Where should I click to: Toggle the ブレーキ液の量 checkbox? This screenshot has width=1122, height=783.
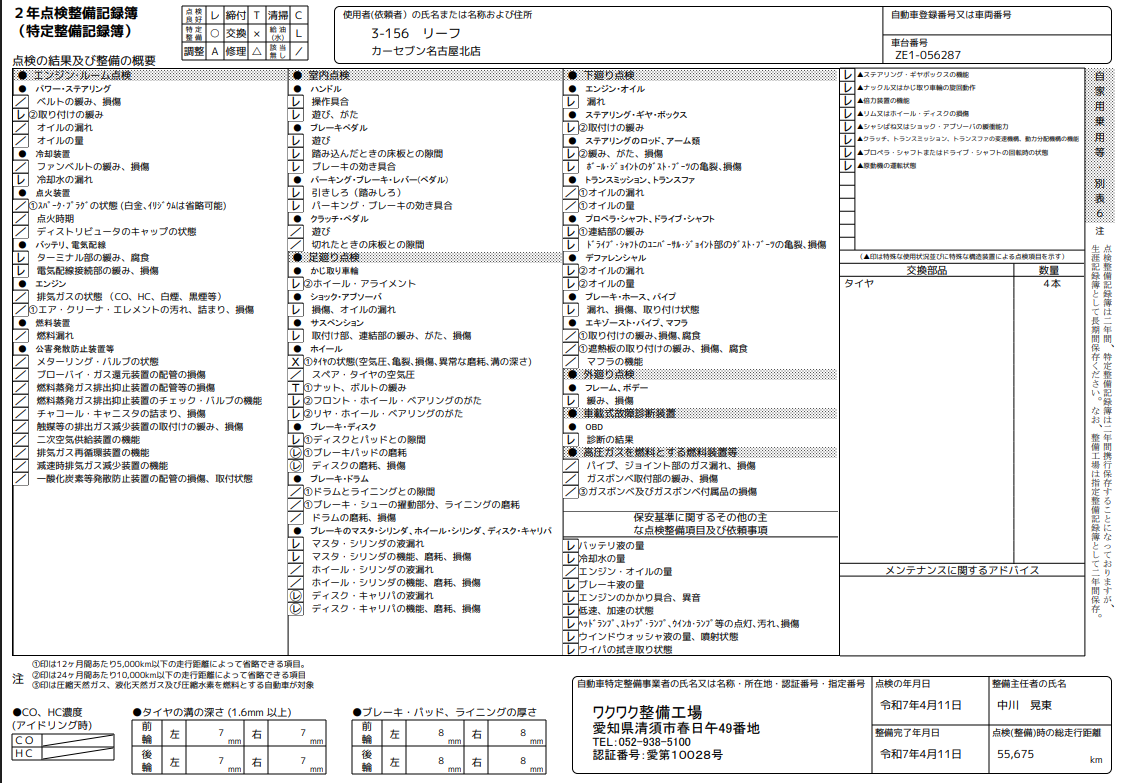tap(571, 585)
